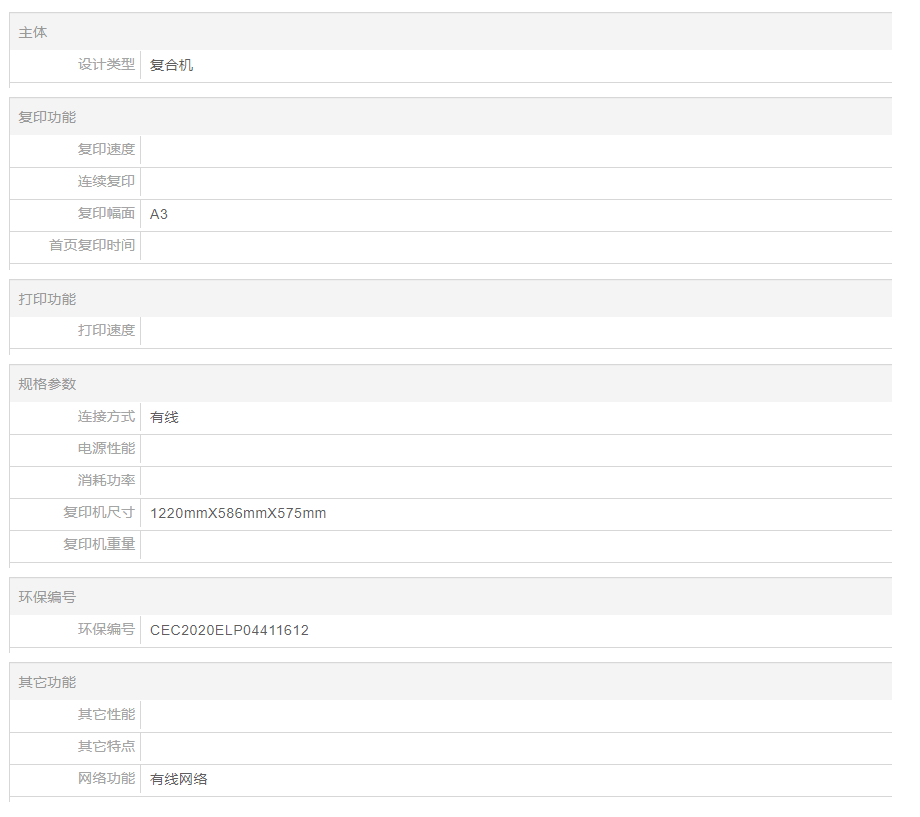
Task: Click the 规格参数 section header
Action: pyautogui.click(x=47, y=384)
